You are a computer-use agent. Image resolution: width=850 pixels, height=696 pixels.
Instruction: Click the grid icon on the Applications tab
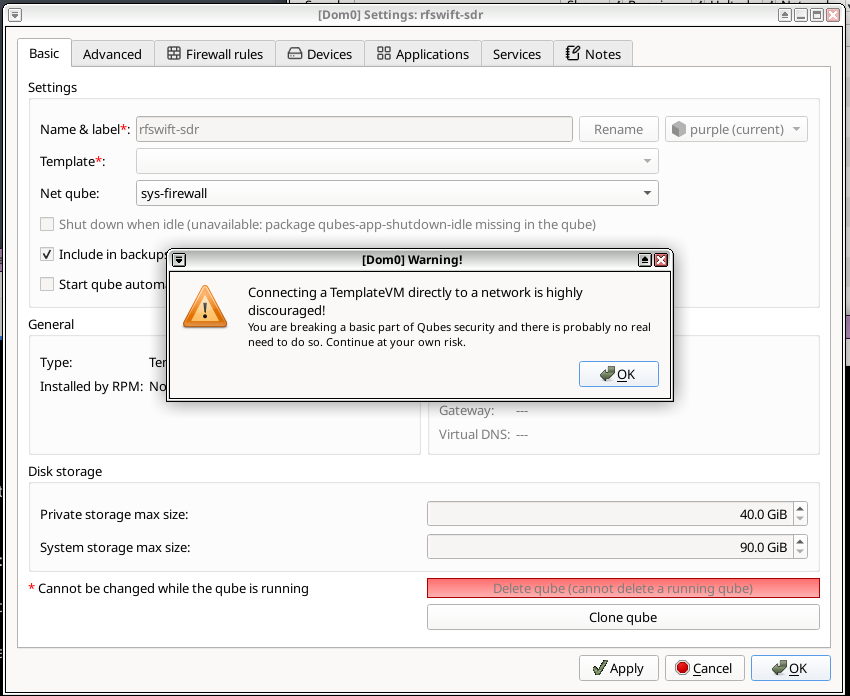pos(386,53)
